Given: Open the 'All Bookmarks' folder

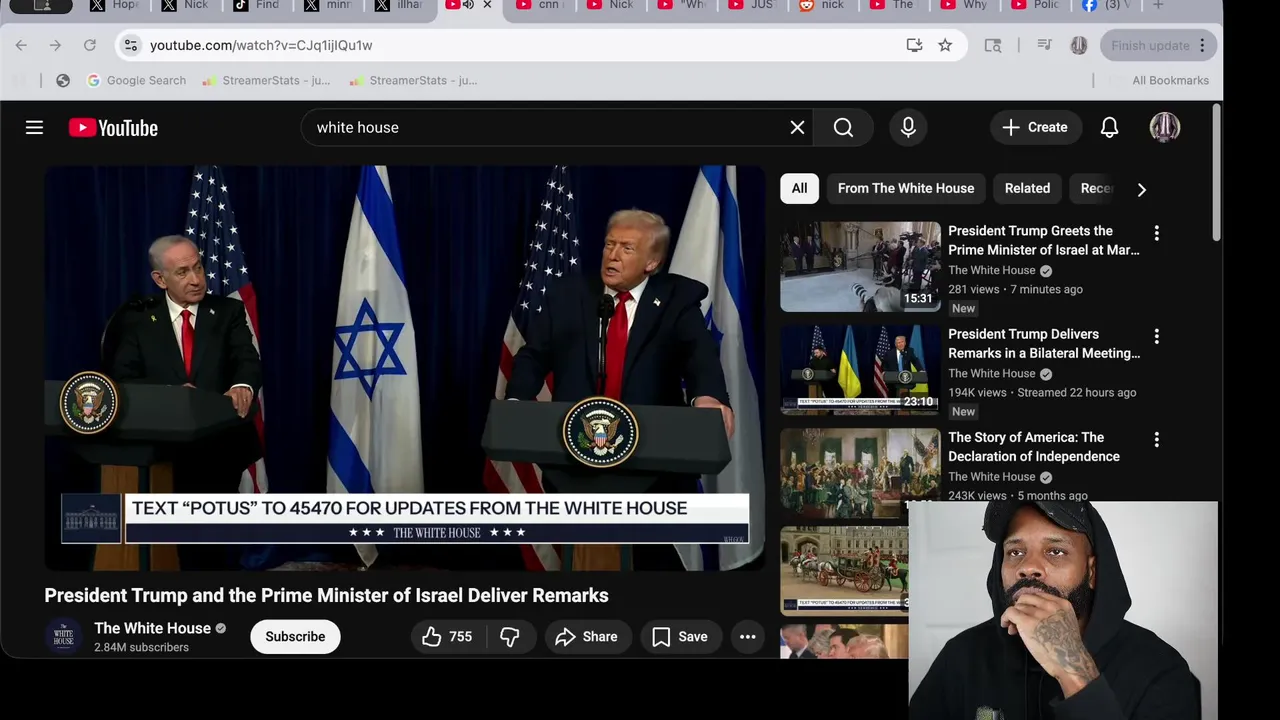Looking at the screenshot, I should coord(1170,80).
